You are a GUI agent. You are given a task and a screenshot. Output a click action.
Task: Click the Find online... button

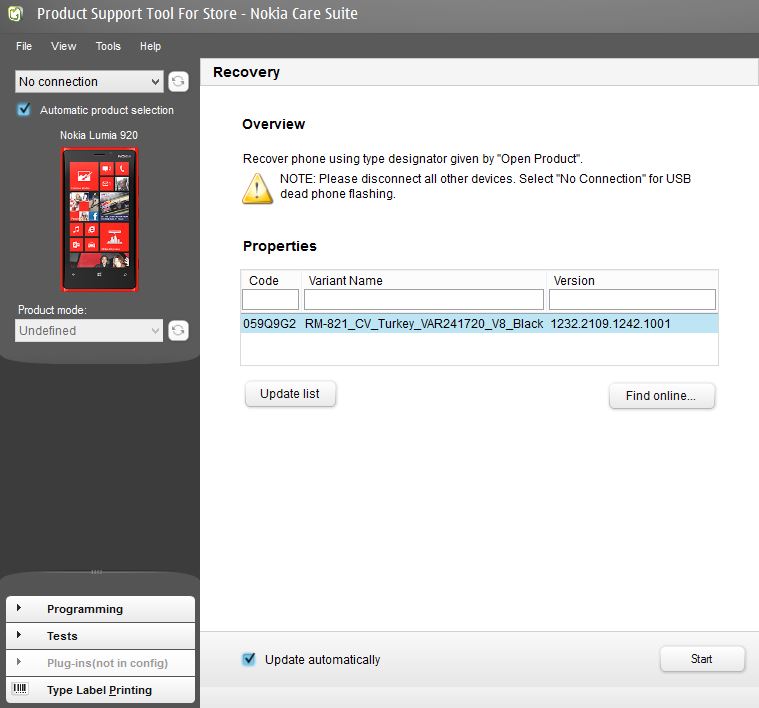[661, 396]
